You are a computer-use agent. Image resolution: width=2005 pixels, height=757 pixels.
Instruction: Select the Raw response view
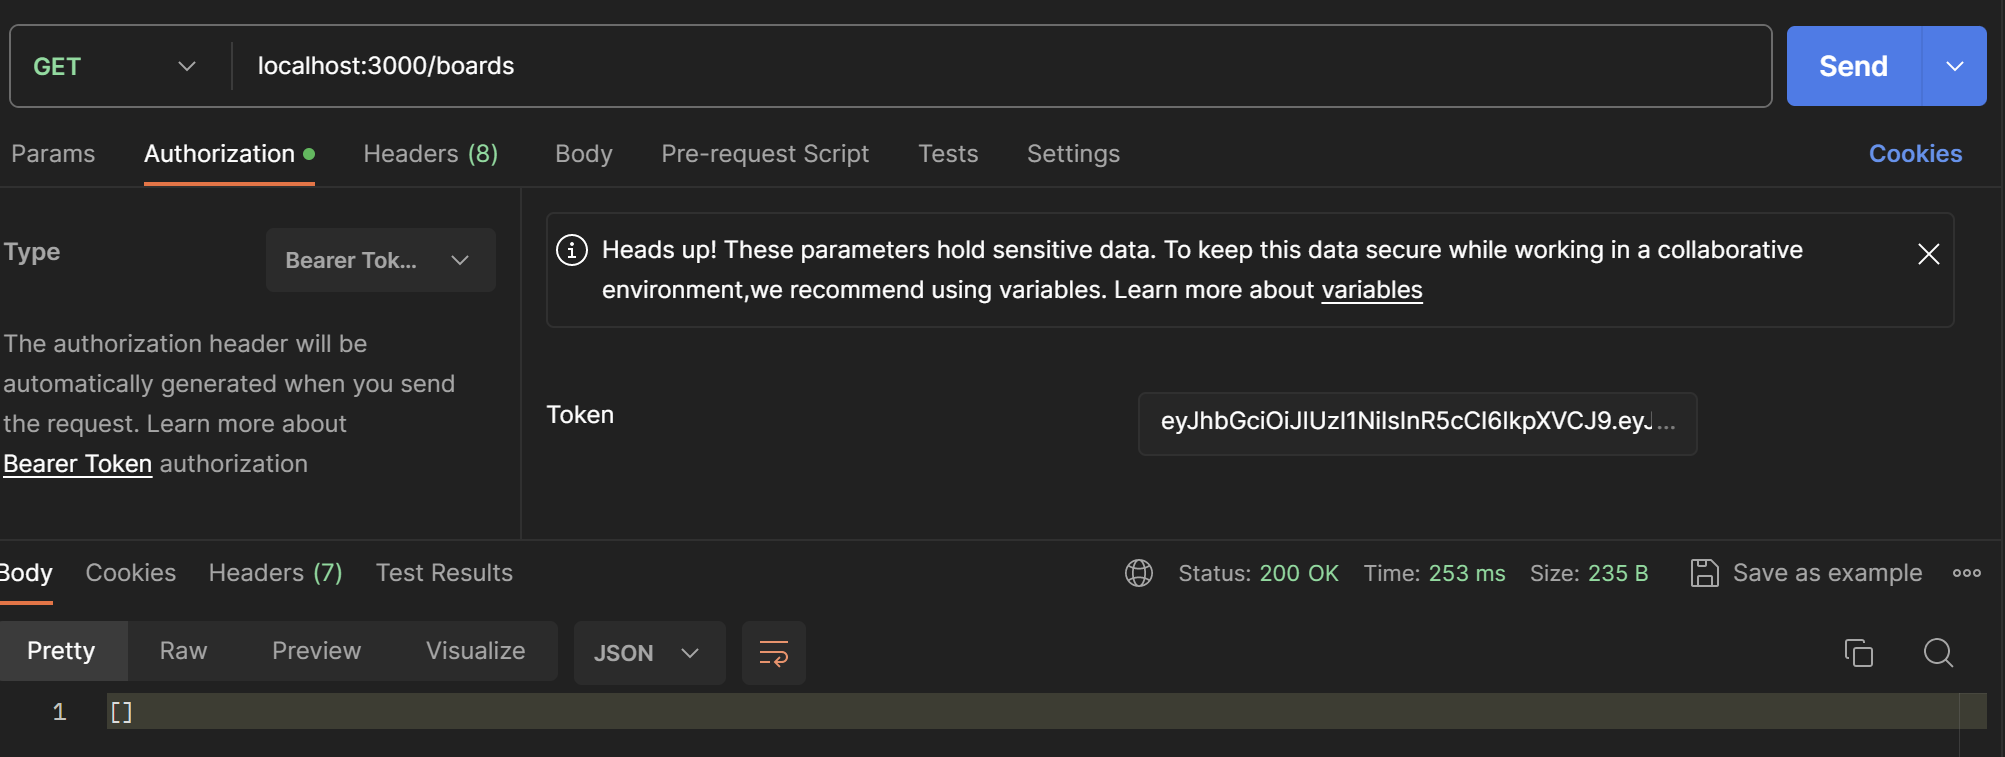pos(183,651)
